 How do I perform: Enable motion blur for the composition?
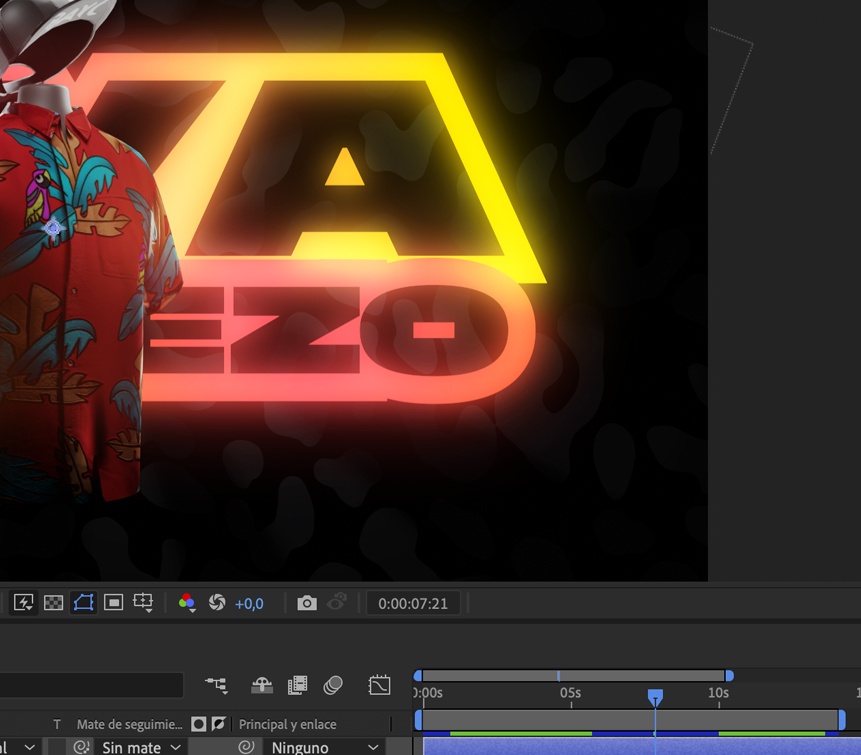click(x=333, y=685)
